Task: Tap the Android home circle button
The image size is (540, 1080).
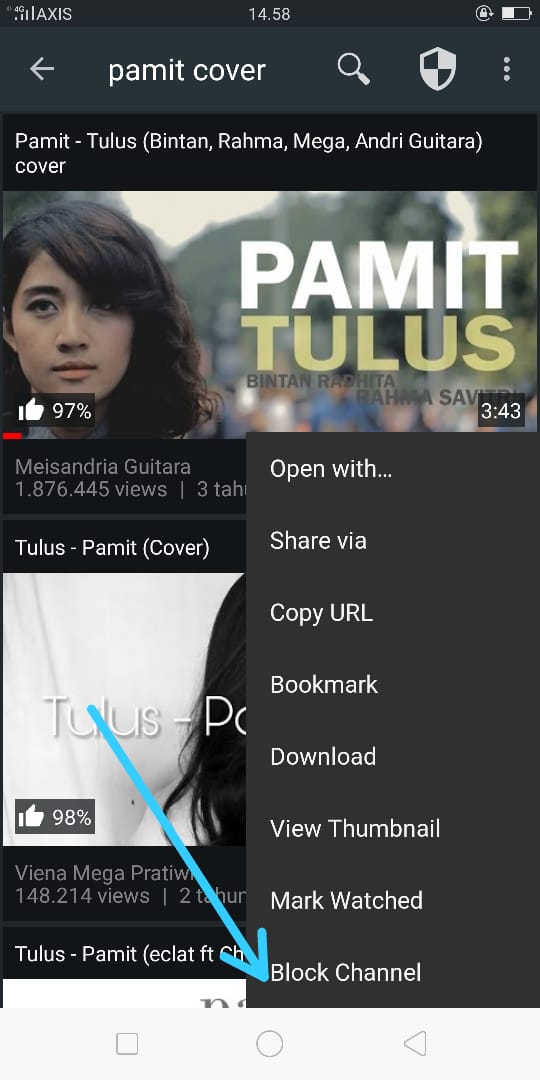Action: [x=269, y=1043]
